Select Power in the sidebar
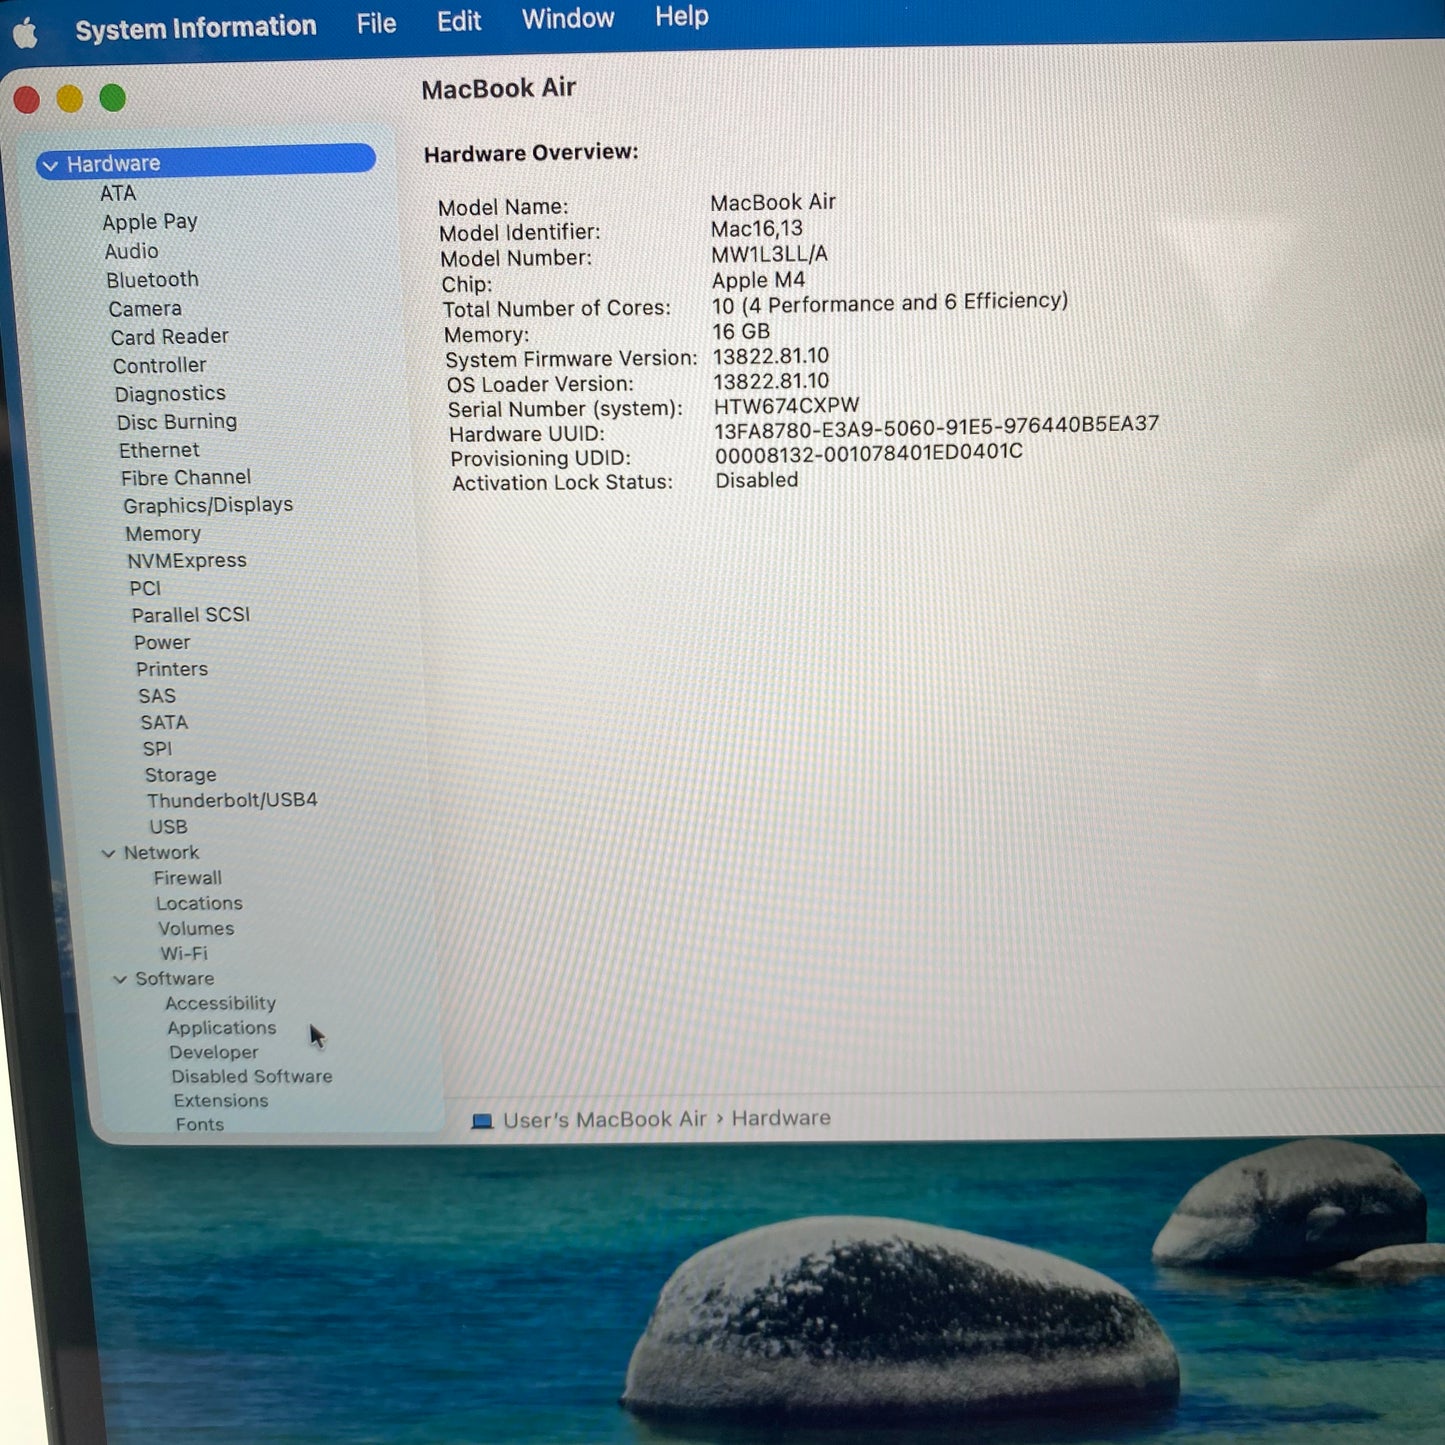Image resolution: width=1445 pixels, height=1445 pixels. [x=162, y=642]
